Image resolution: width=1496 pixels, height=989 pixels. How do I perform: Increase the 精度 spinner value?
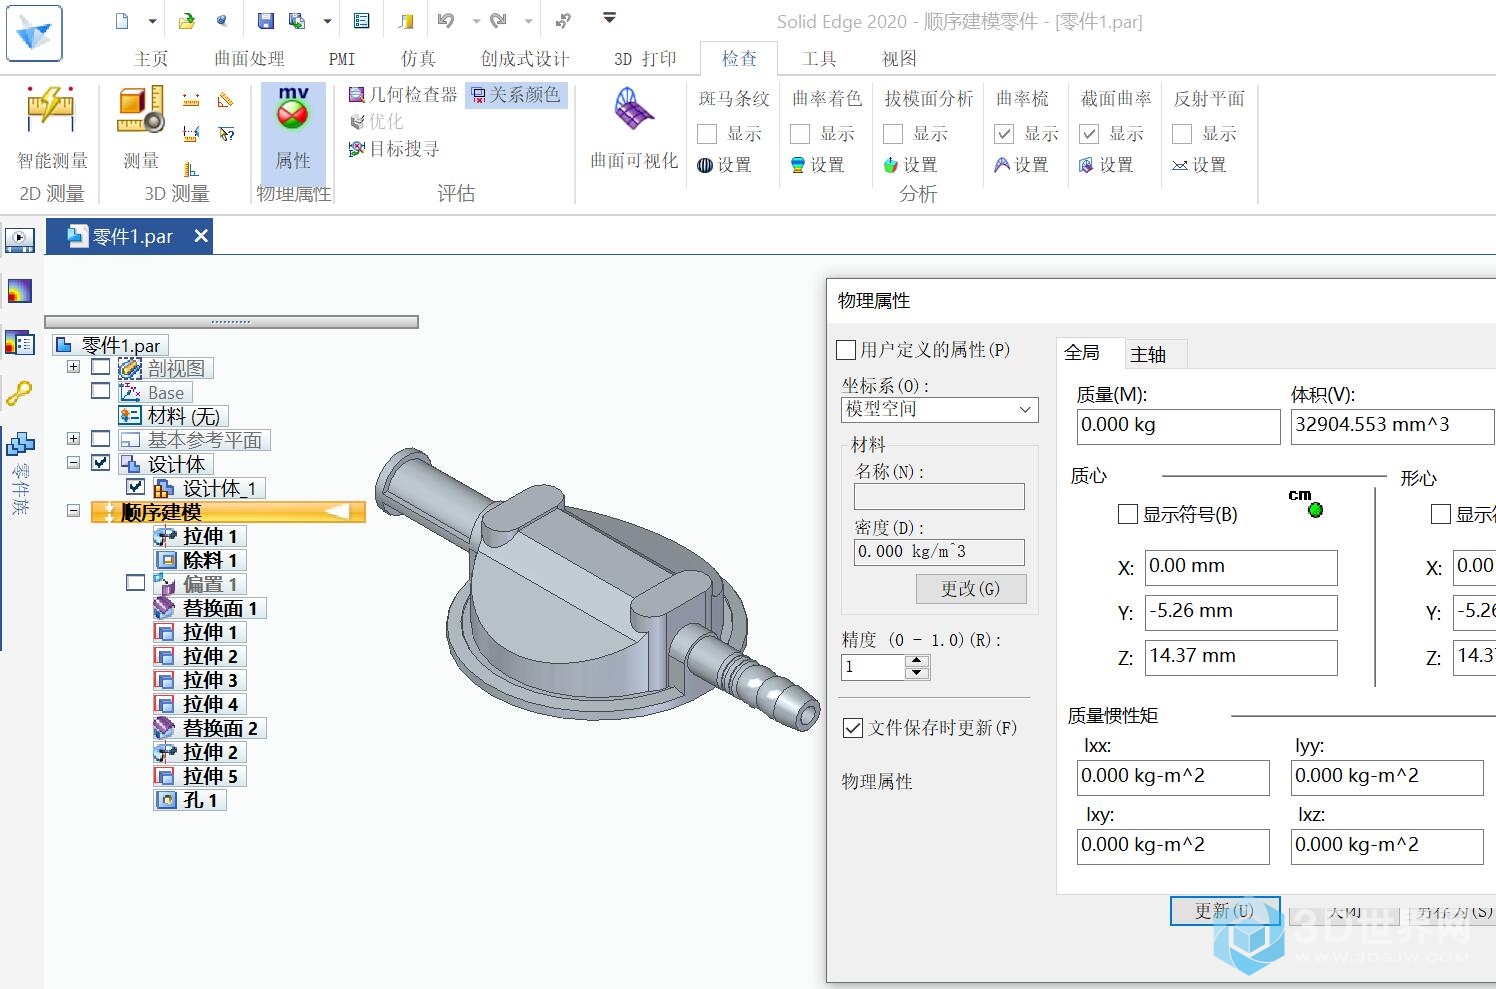[x=917, y=661]
